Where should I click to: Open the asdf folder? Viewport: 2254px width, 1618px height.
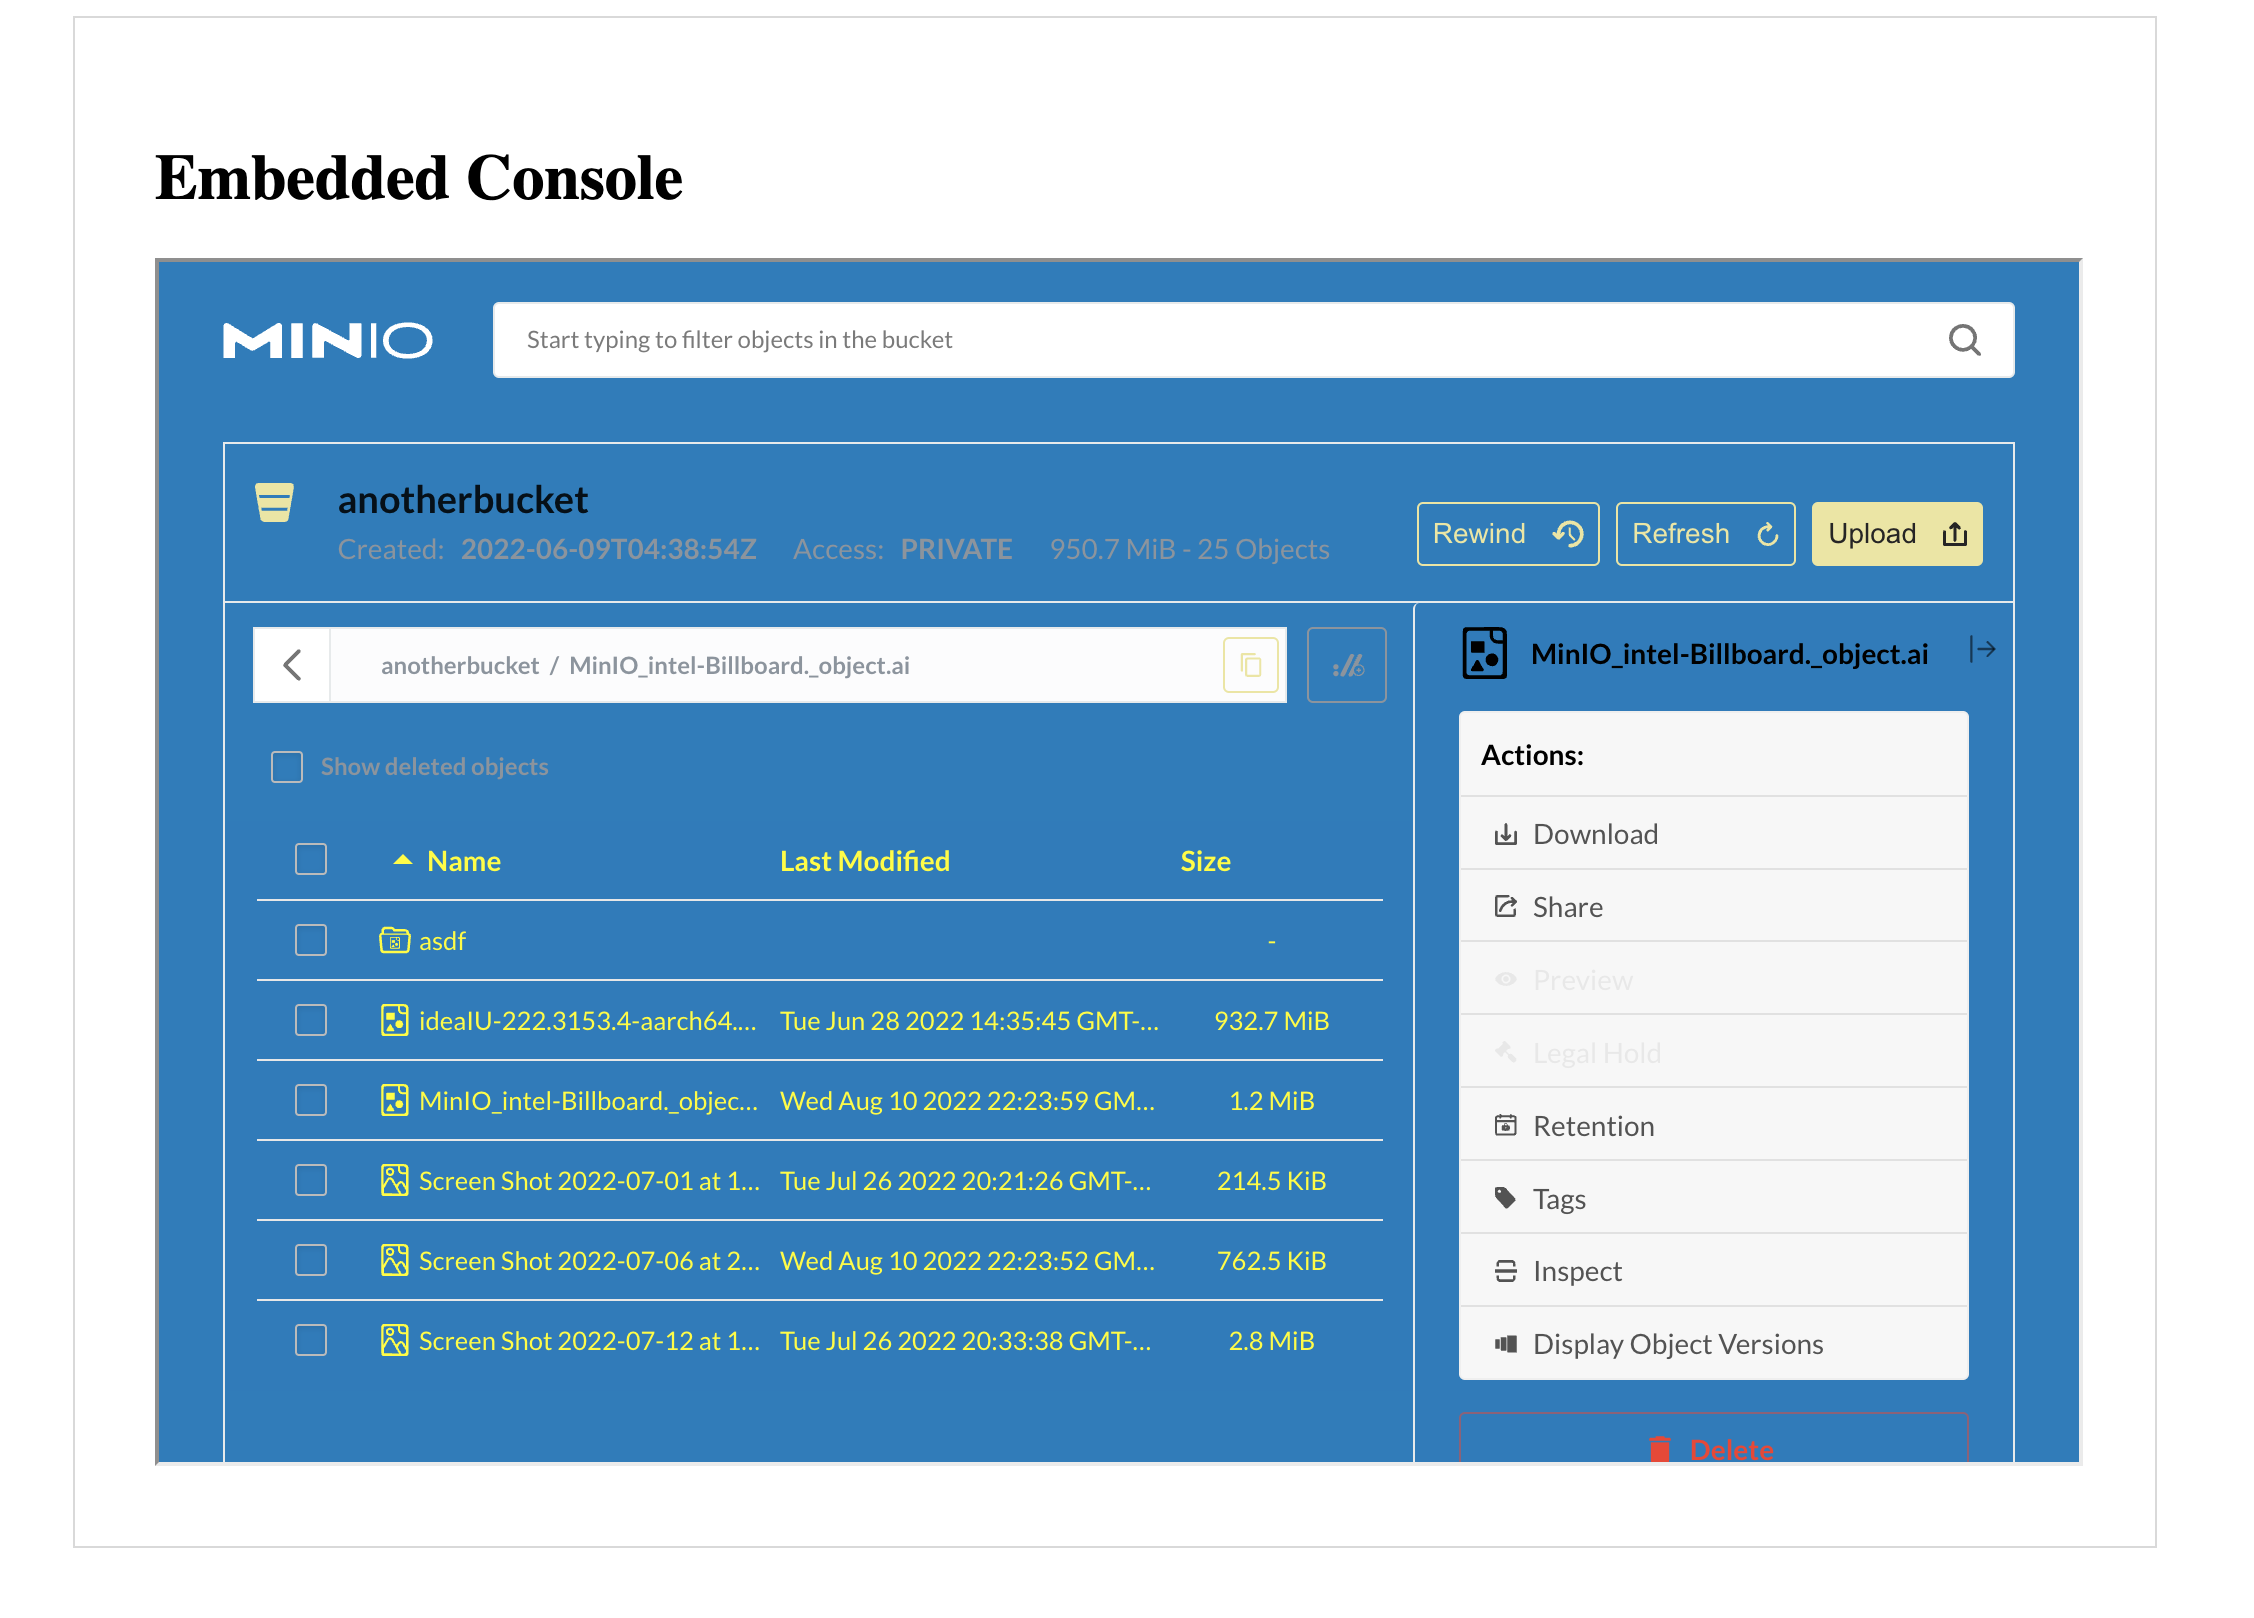(x=442, y=941)
